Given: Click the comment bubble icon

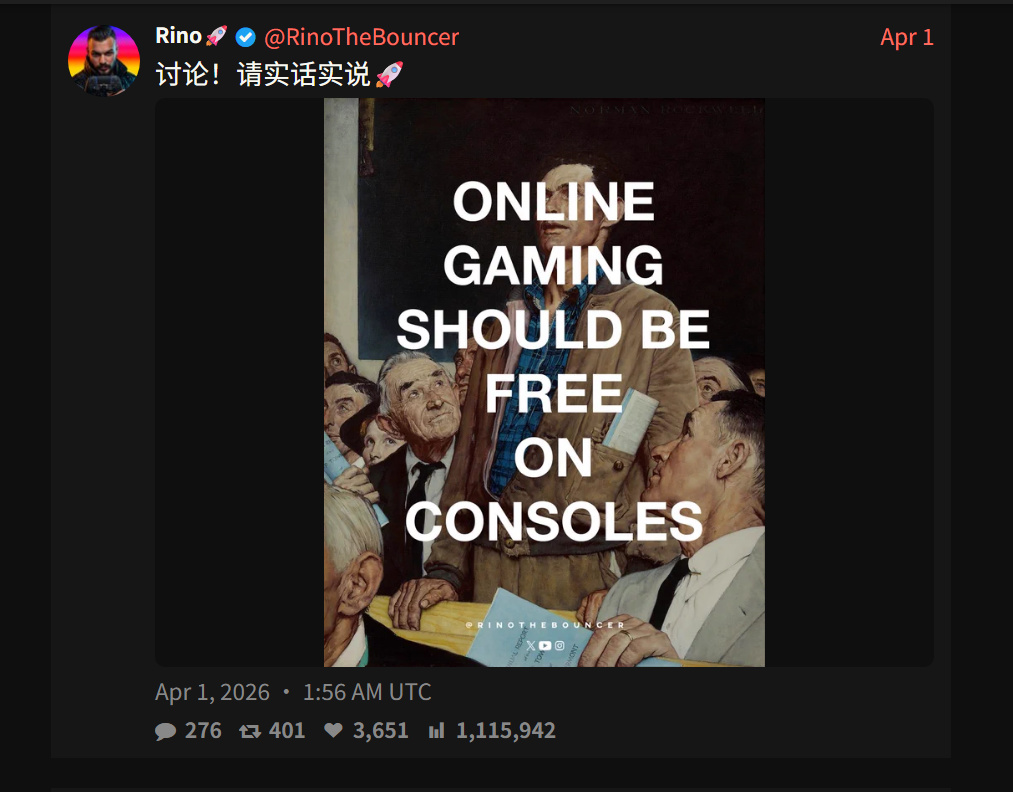Looking at the screenshot, I should tap(165, 731).
